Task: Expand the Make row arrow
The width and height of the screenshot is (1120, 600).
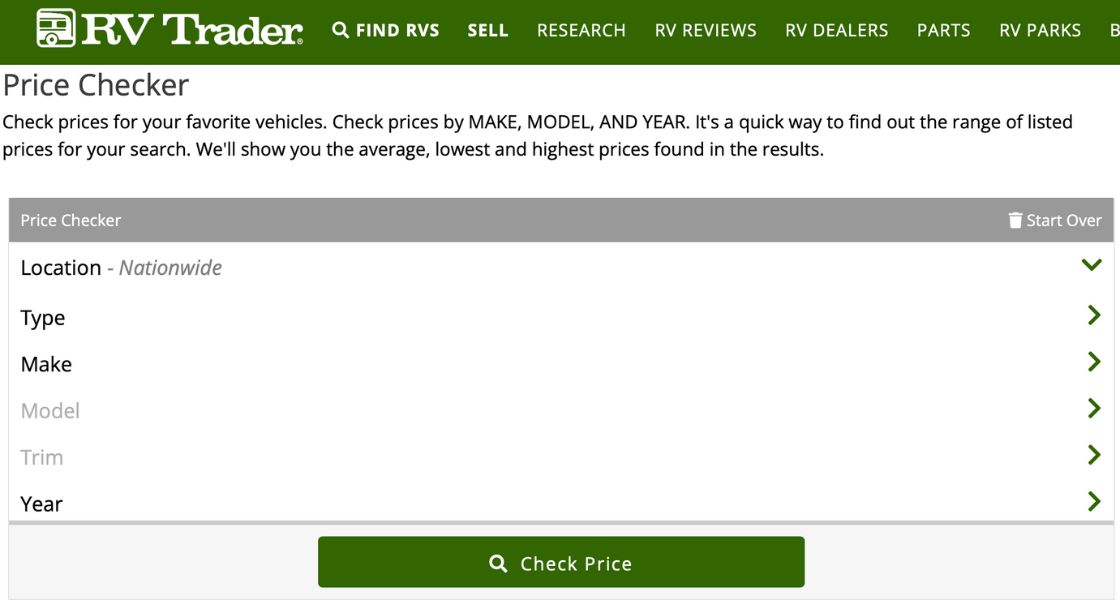Action: point(1093,362)
